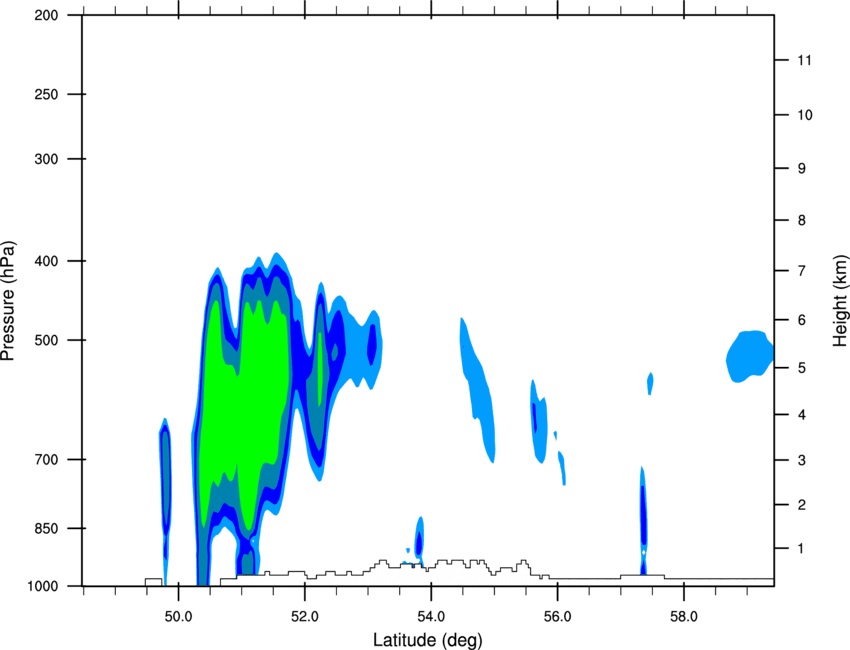Click the 58.0 latitude tick label

click(x=684, y=617)
